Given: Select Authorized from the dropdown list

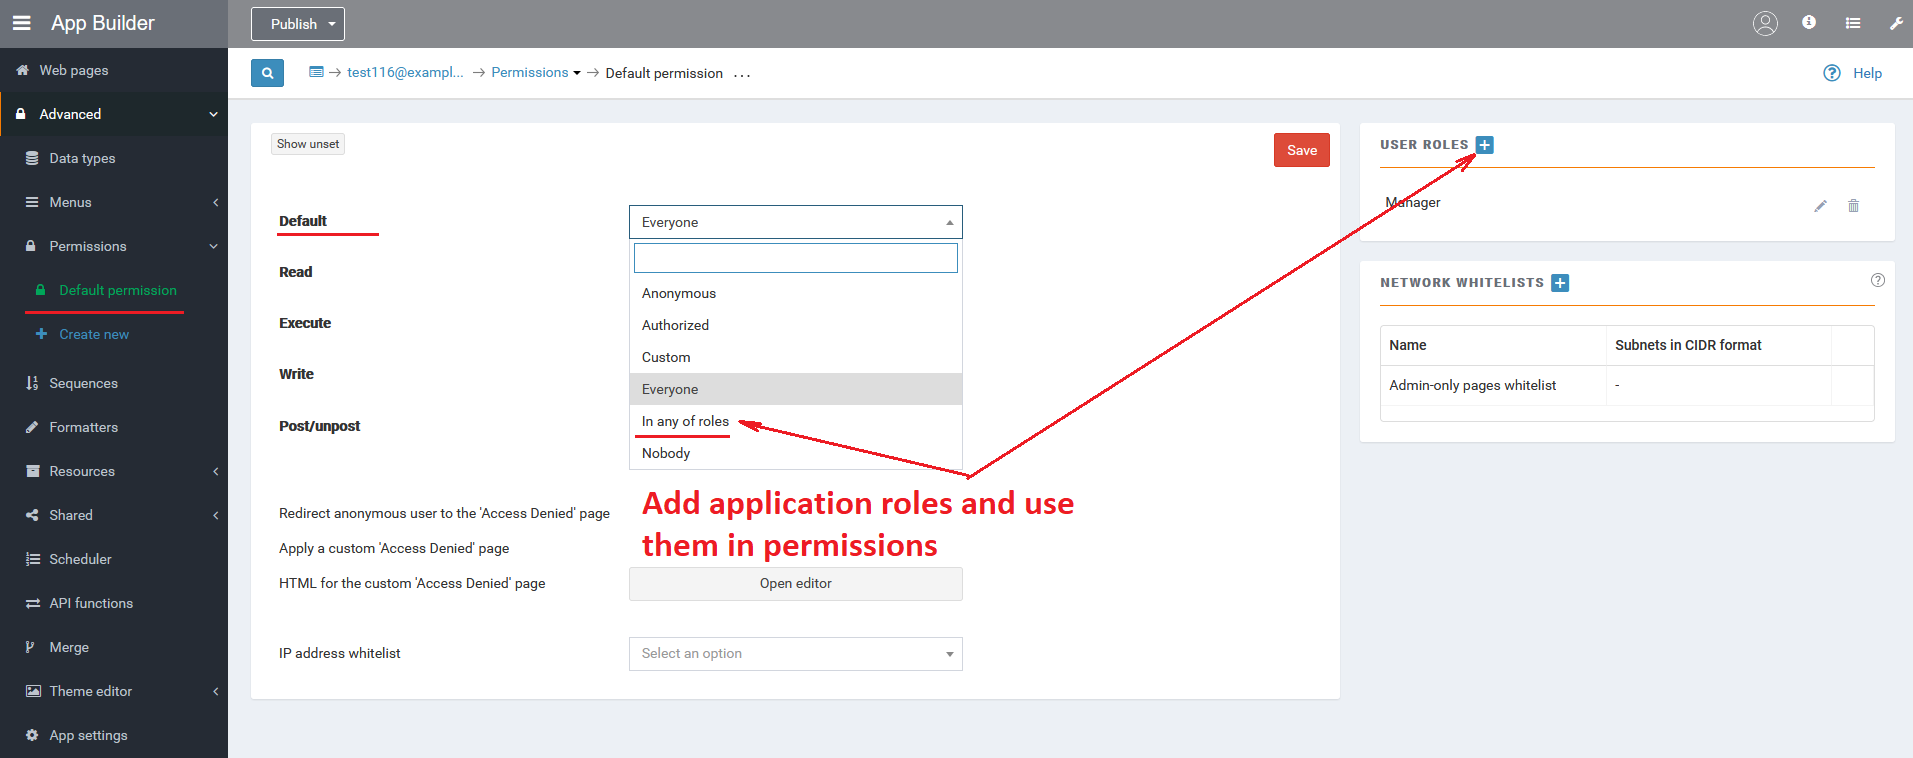Looking at the screenshot, I should click(796, 325).
